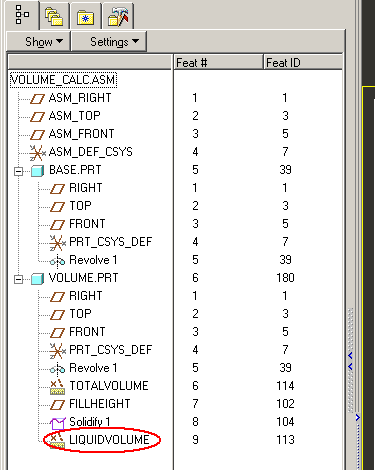Click the LIQUIDVOLUME label
Viewport: 375px width, 470px height.
coord(109,440)
